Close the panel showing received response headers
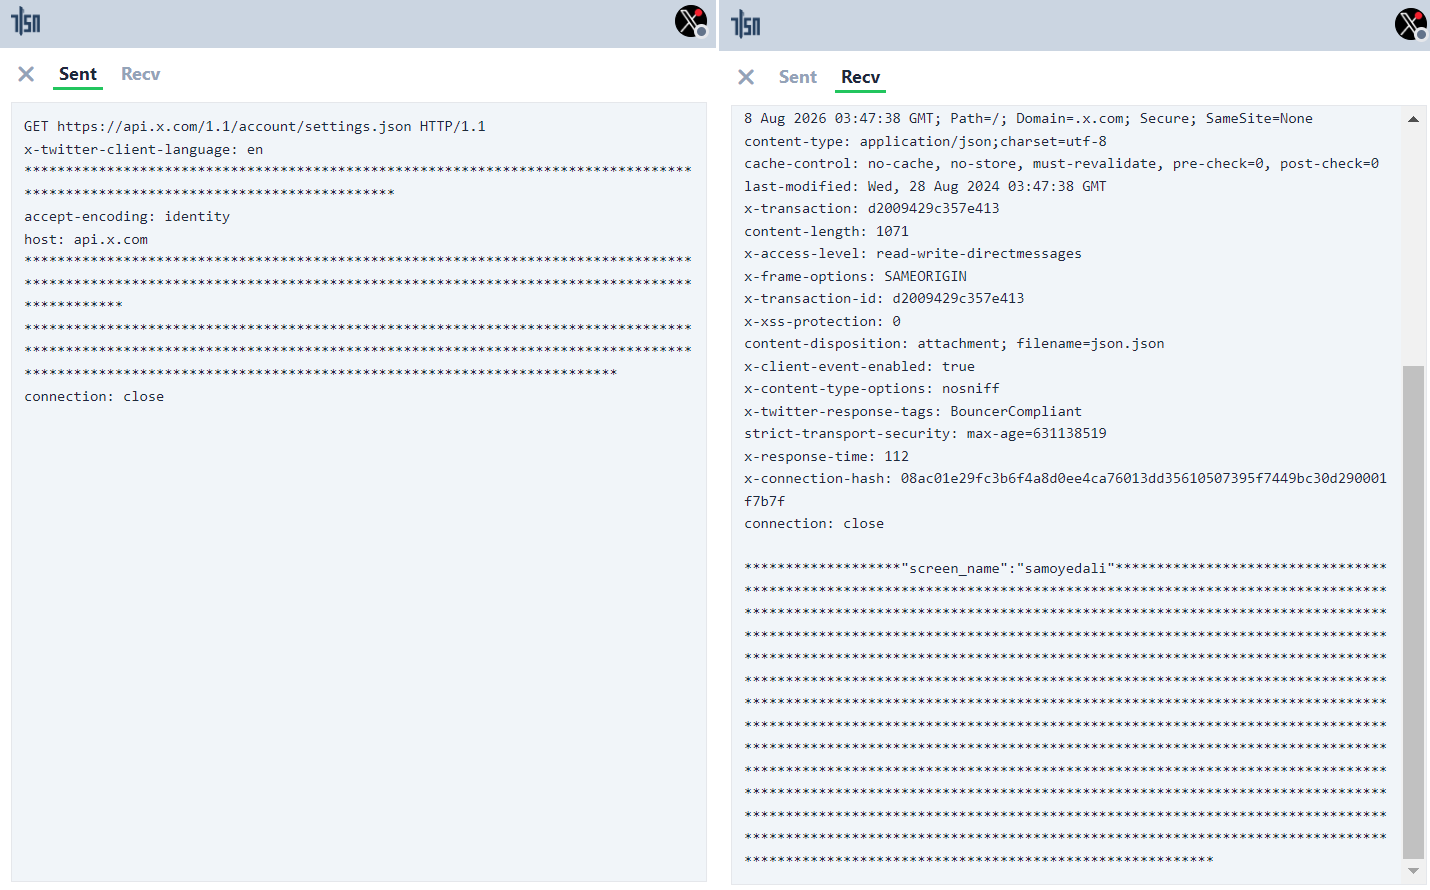The image size is (1430, 890). pos(746,77)
